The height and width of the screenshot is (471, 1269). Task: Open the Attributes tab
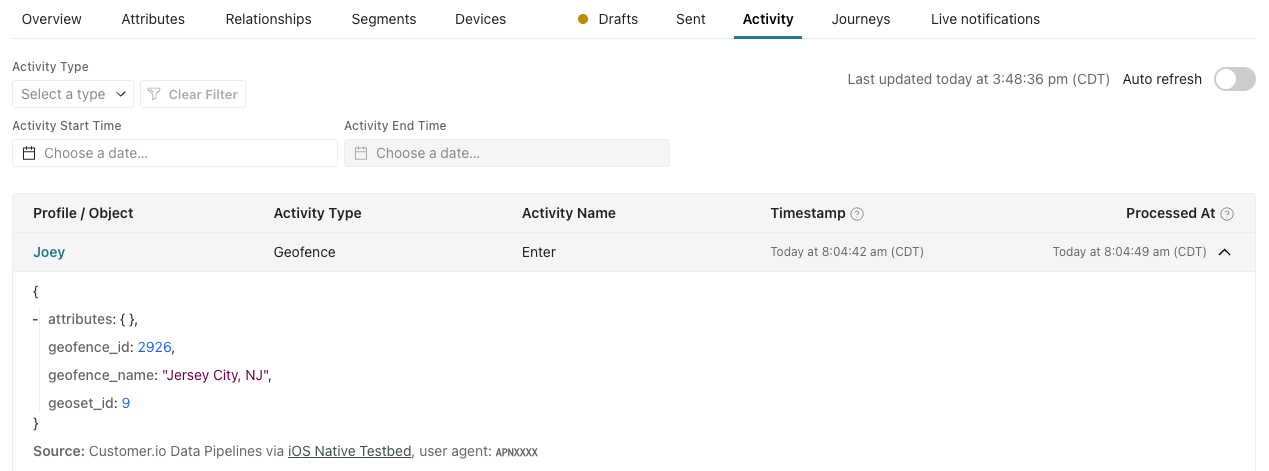153,19
